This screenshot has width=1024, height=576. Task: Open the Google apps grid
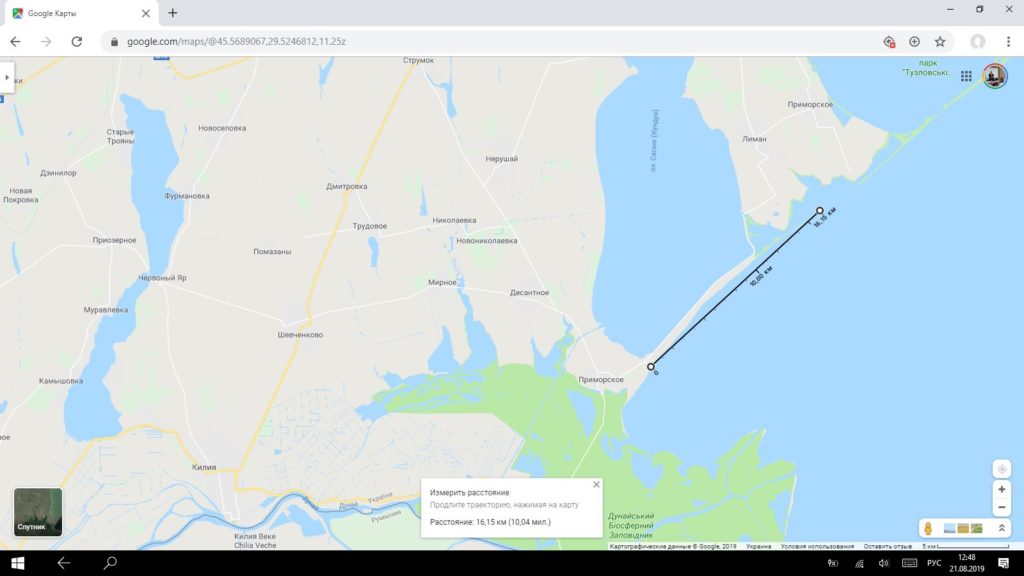[x=966, y=76]
